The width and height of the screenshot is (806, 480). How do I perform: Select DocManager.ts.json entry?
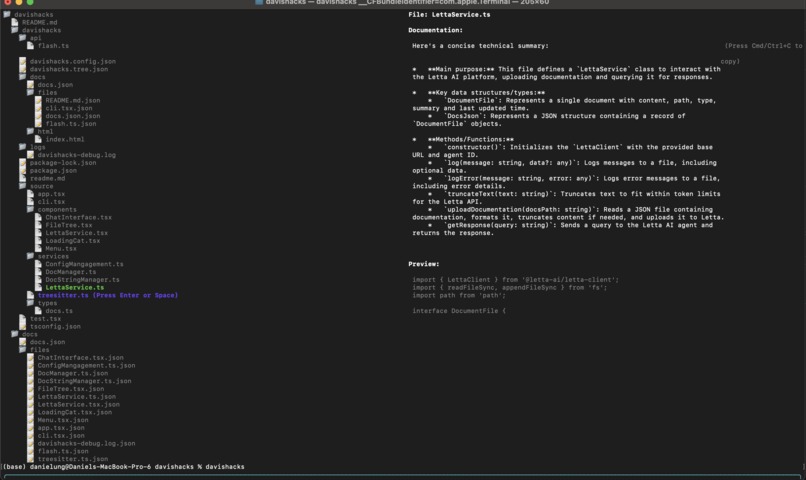tap(72, 373)
